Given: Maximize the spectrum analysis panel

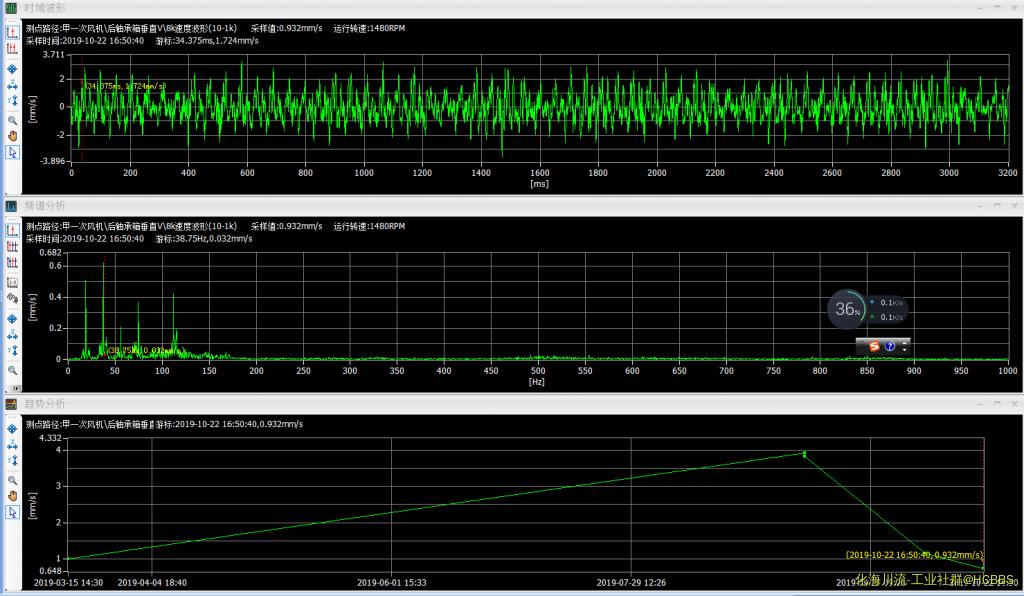Looking at the screenshot, I should 998,205.
